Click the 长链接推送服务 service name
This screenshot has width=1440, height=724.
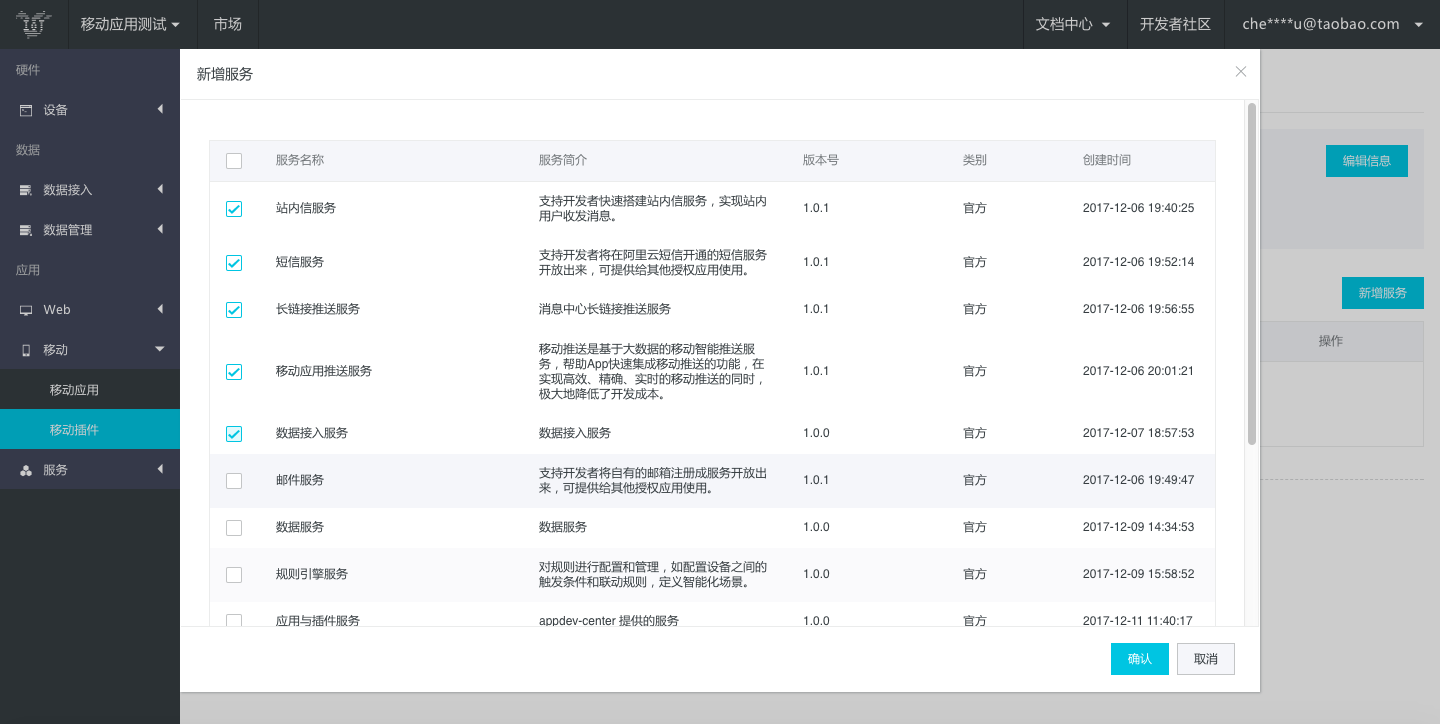318,309
